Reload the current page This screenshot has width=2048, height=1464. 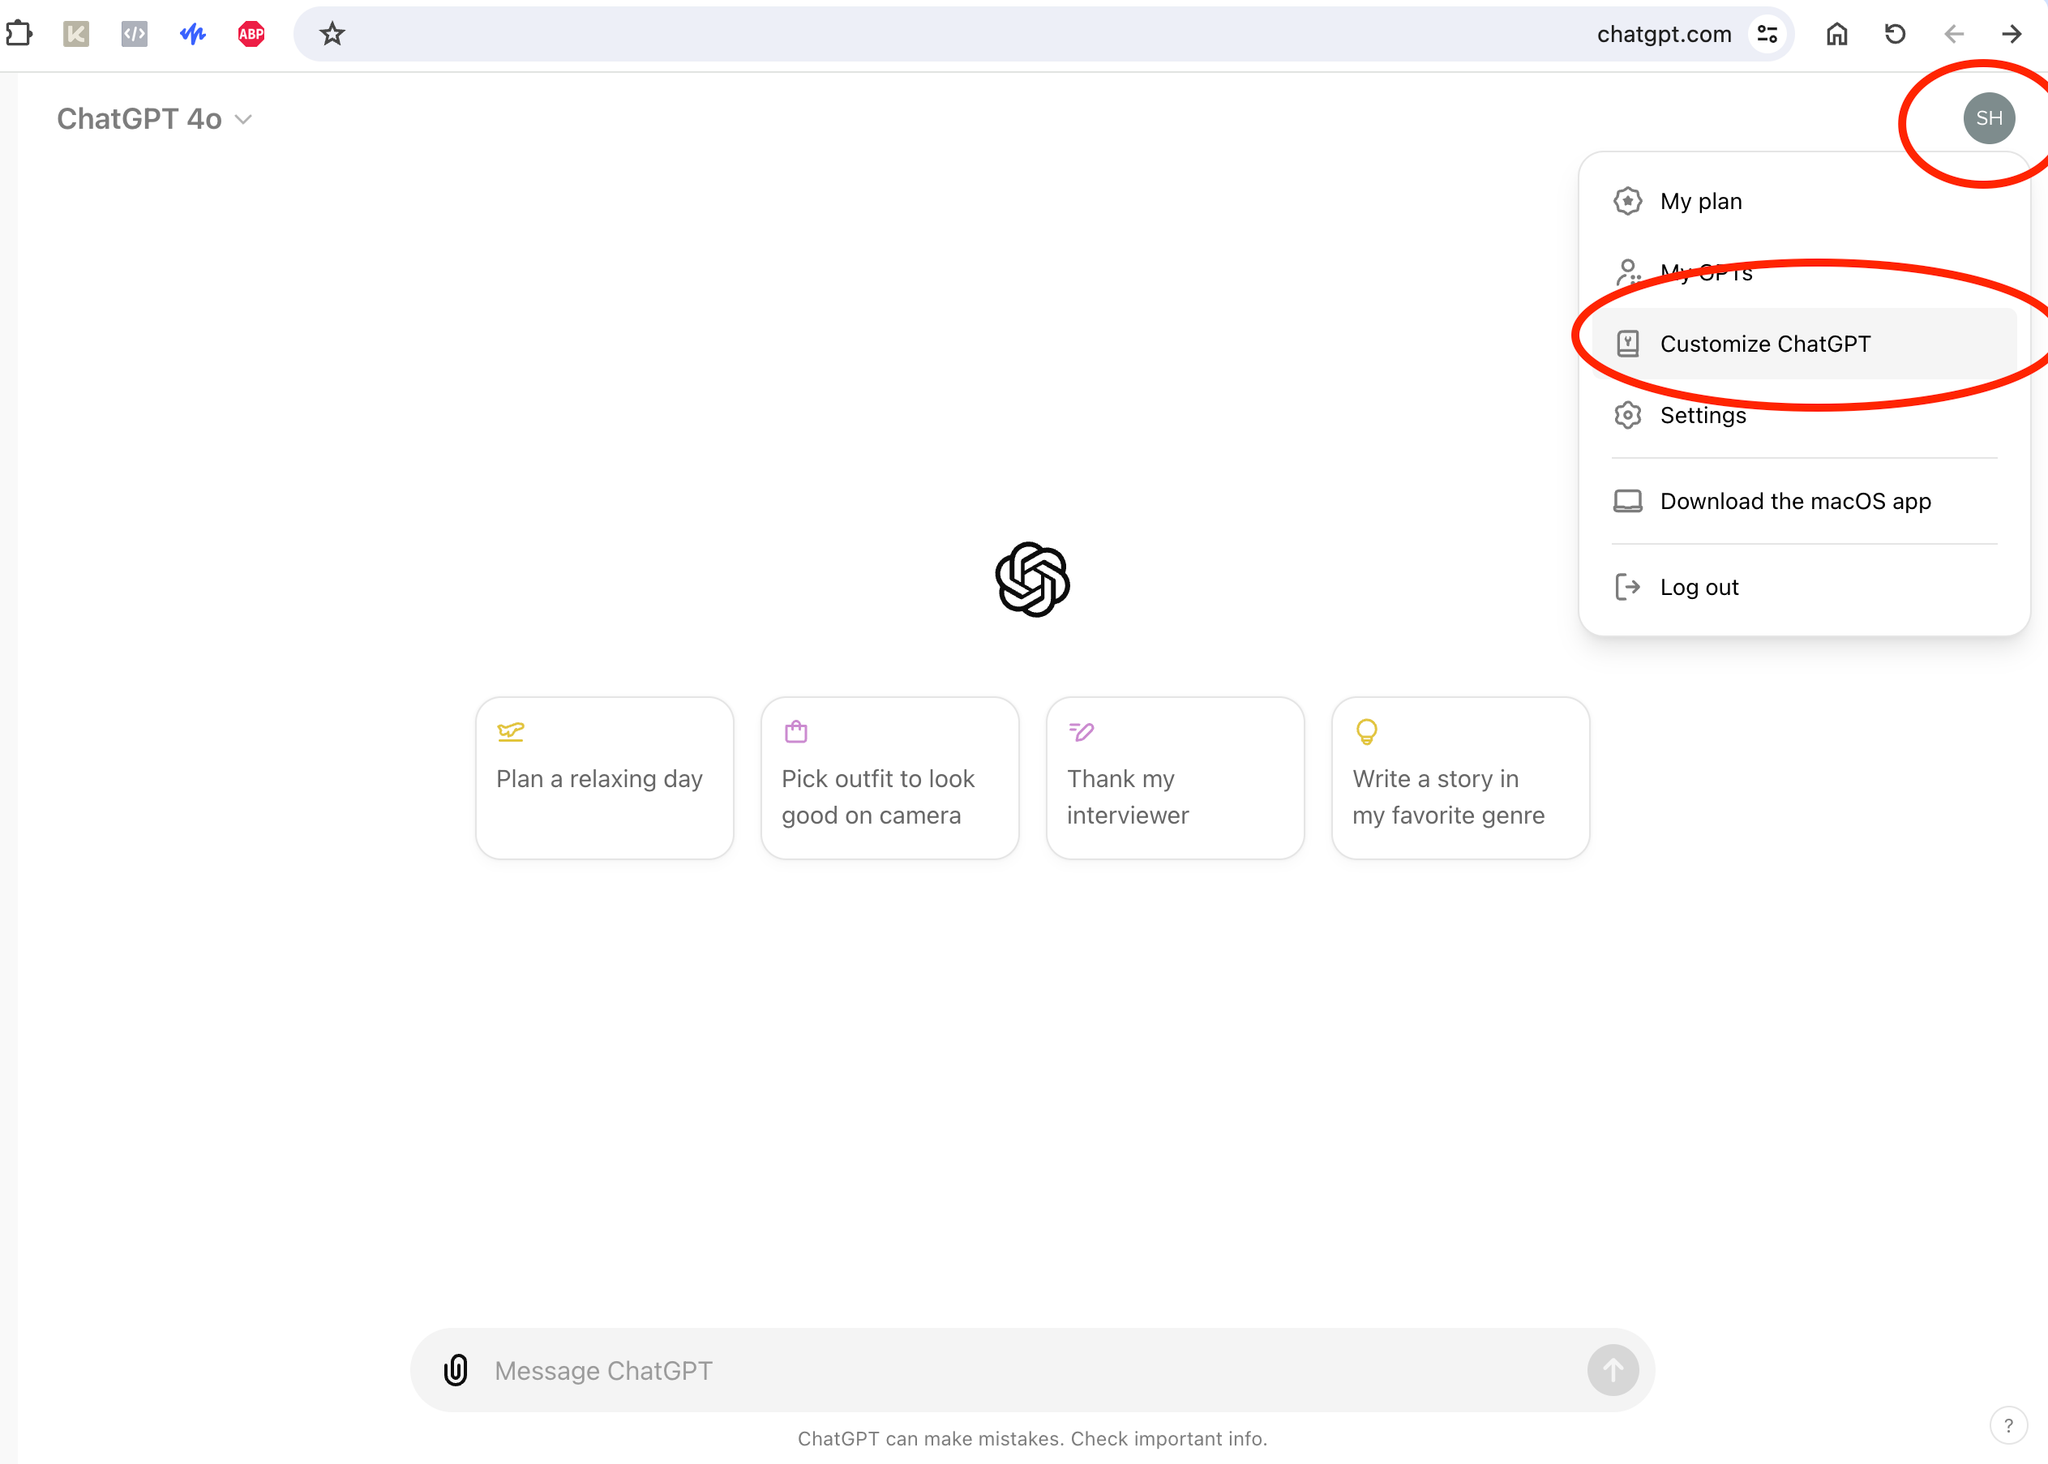pyautogui.click(x=1895, y=34)
